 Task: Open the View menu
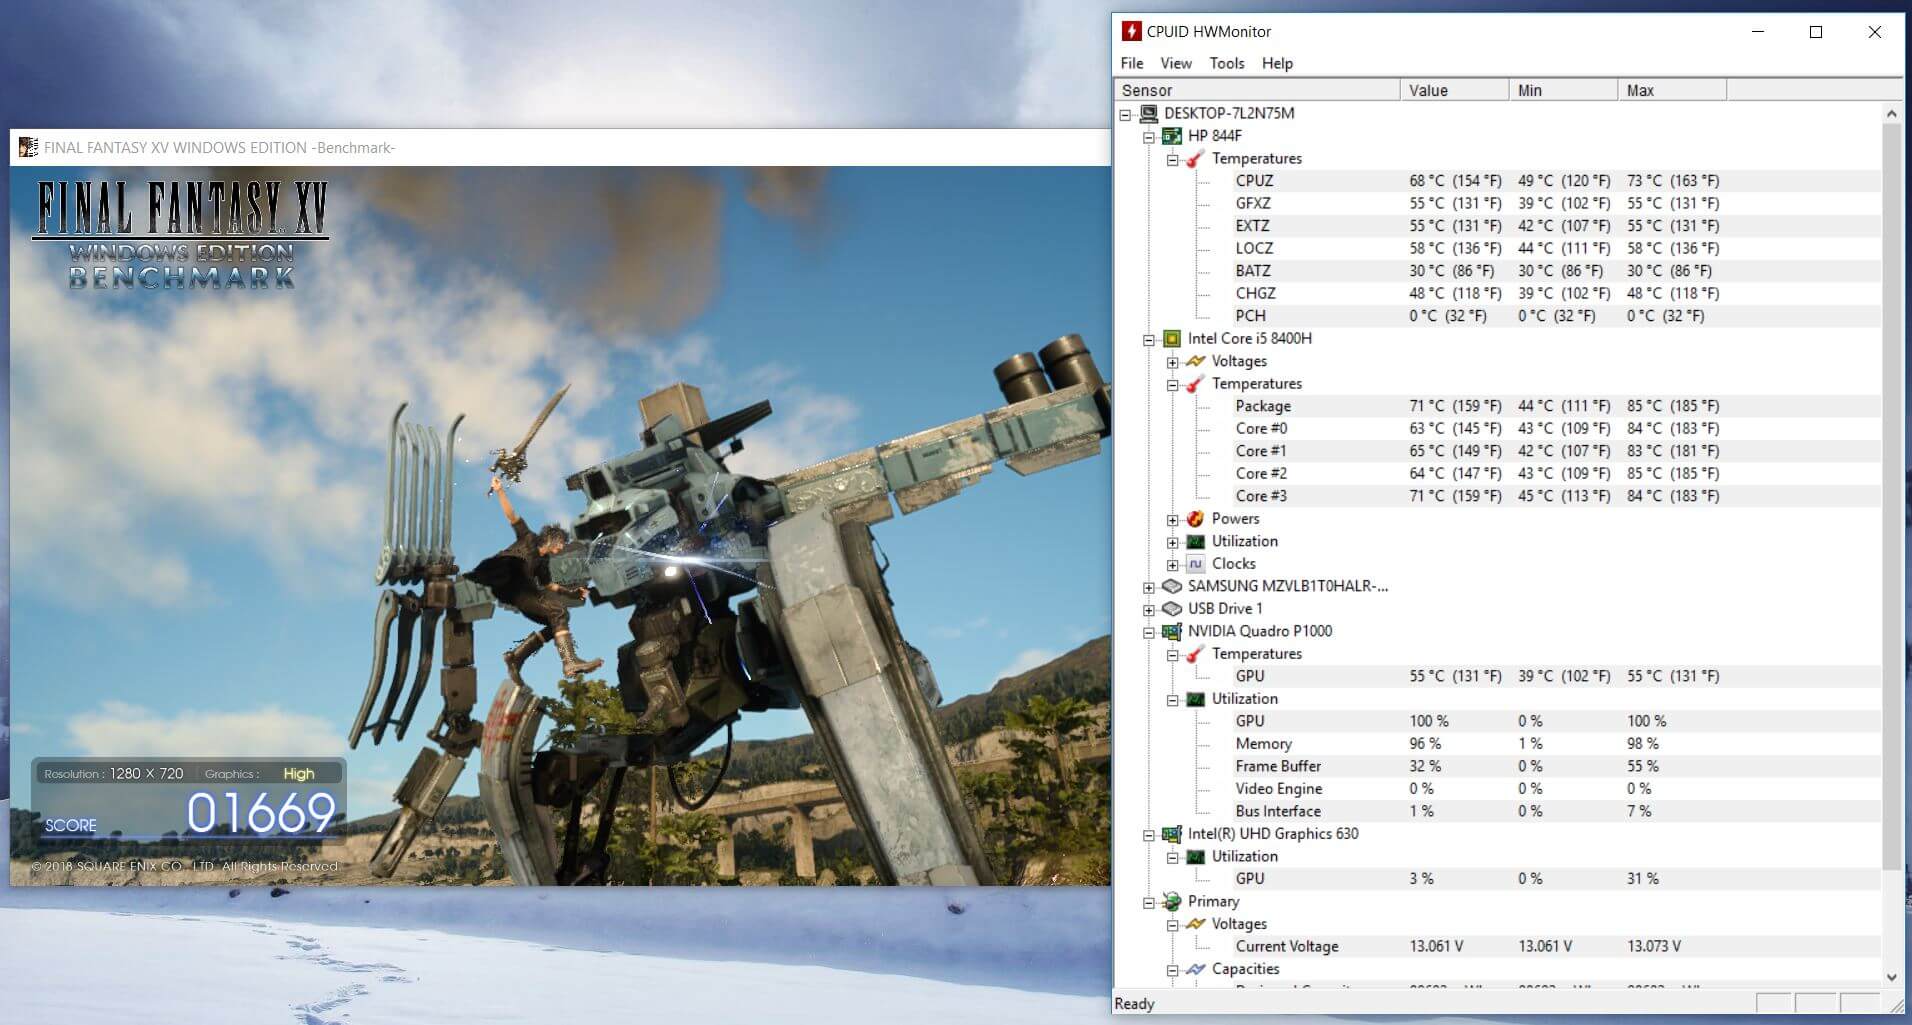[1175, 63]
